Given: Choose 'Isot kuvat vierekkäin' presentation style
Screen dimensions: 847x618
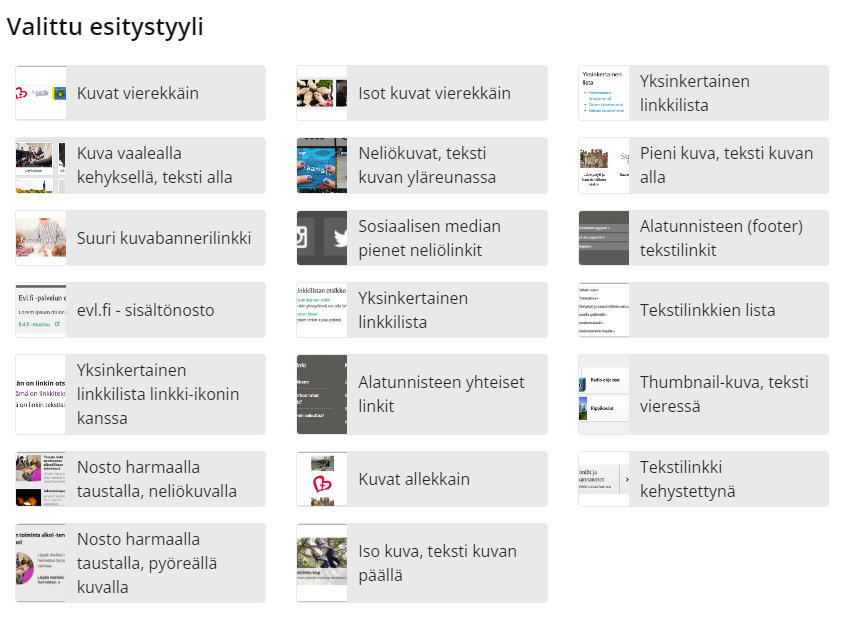Looking at the screenshot, I should 422,93.
